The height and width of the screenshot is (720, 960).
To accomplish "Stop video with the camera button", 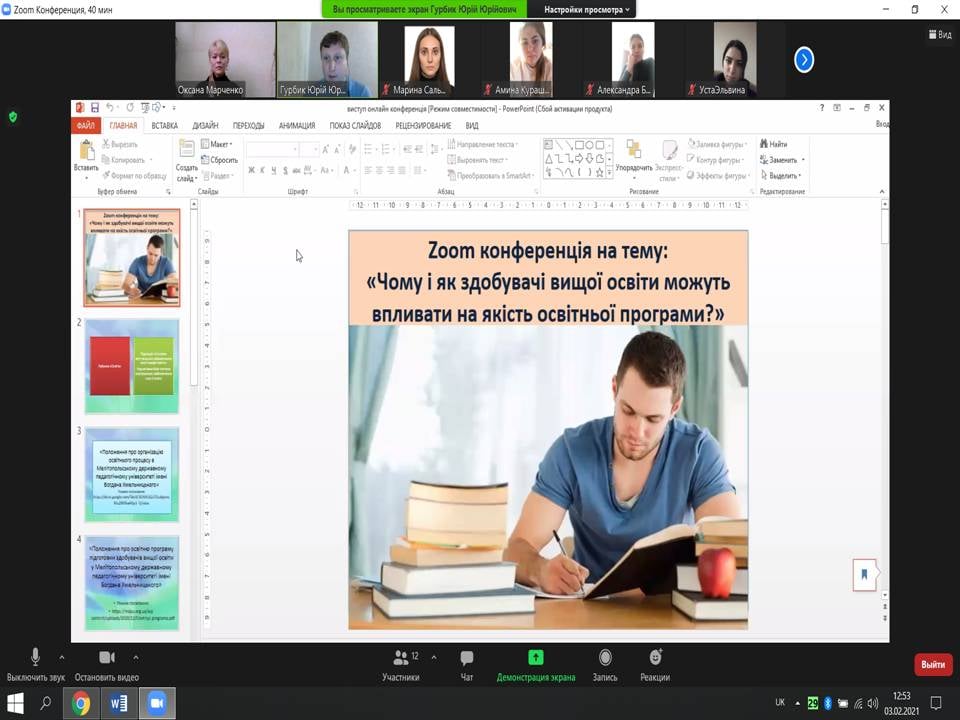I will click(x=107, y=658).
